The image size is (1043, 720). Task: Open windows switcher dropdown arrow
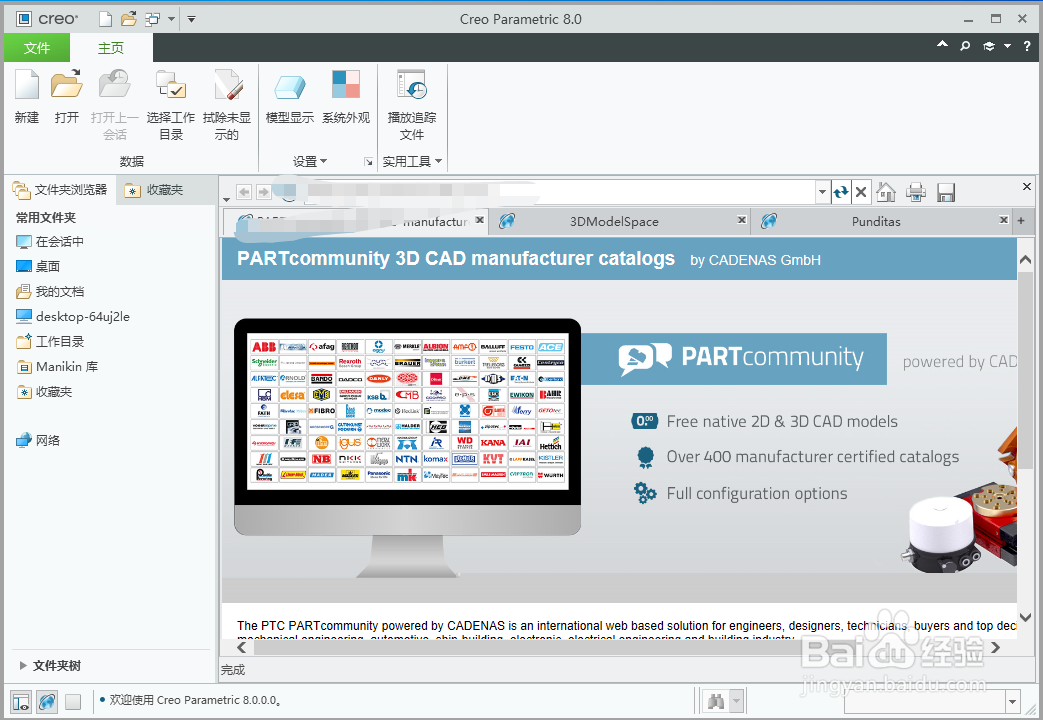click(171, 19)
